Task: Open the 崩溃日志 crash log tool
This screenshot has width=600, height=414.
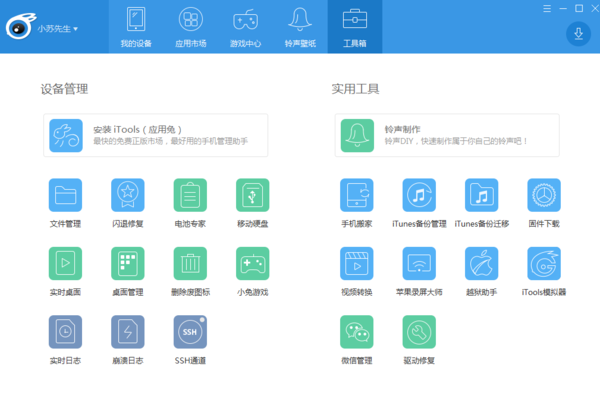Action: 128,332
